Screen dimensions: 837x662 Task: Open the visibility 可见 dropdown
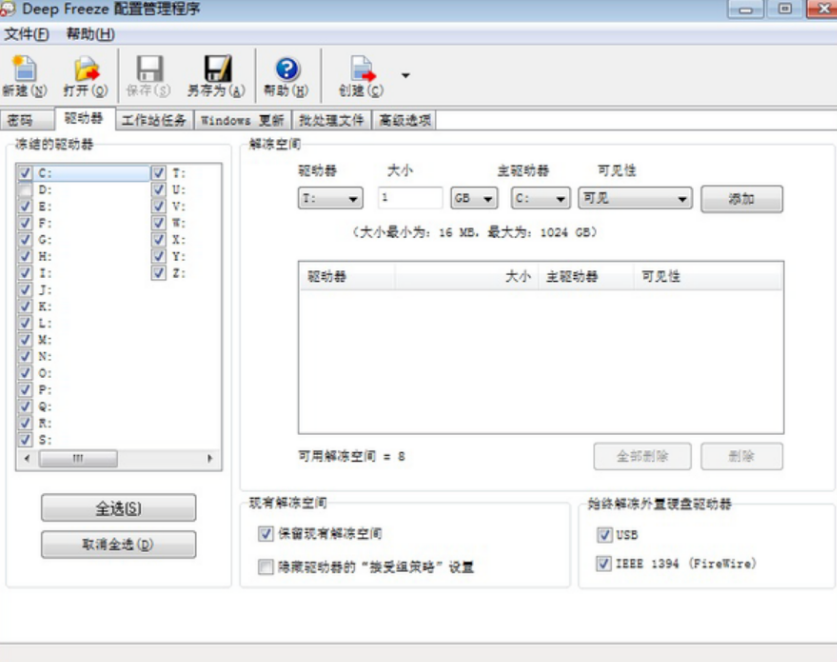click(635, 199)
